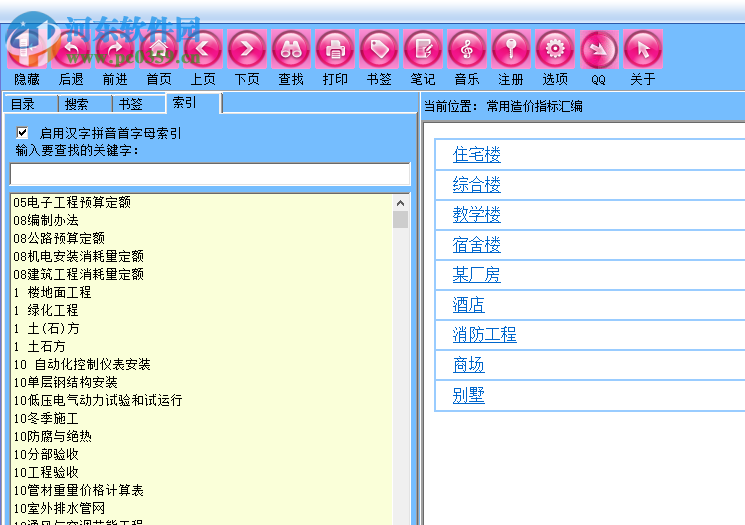Open the 教学楼 link

tap(477, 215)
